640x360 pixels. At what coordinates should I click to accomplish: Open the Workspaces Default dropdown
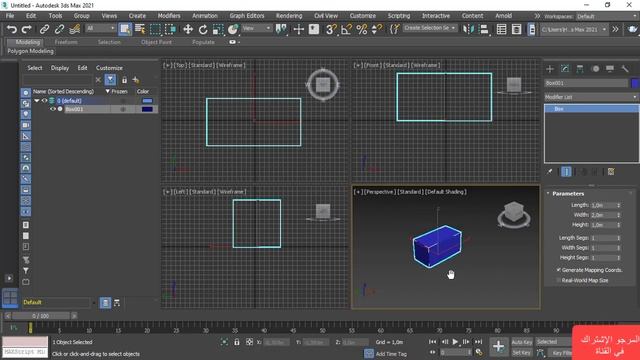tap(607, 16)
